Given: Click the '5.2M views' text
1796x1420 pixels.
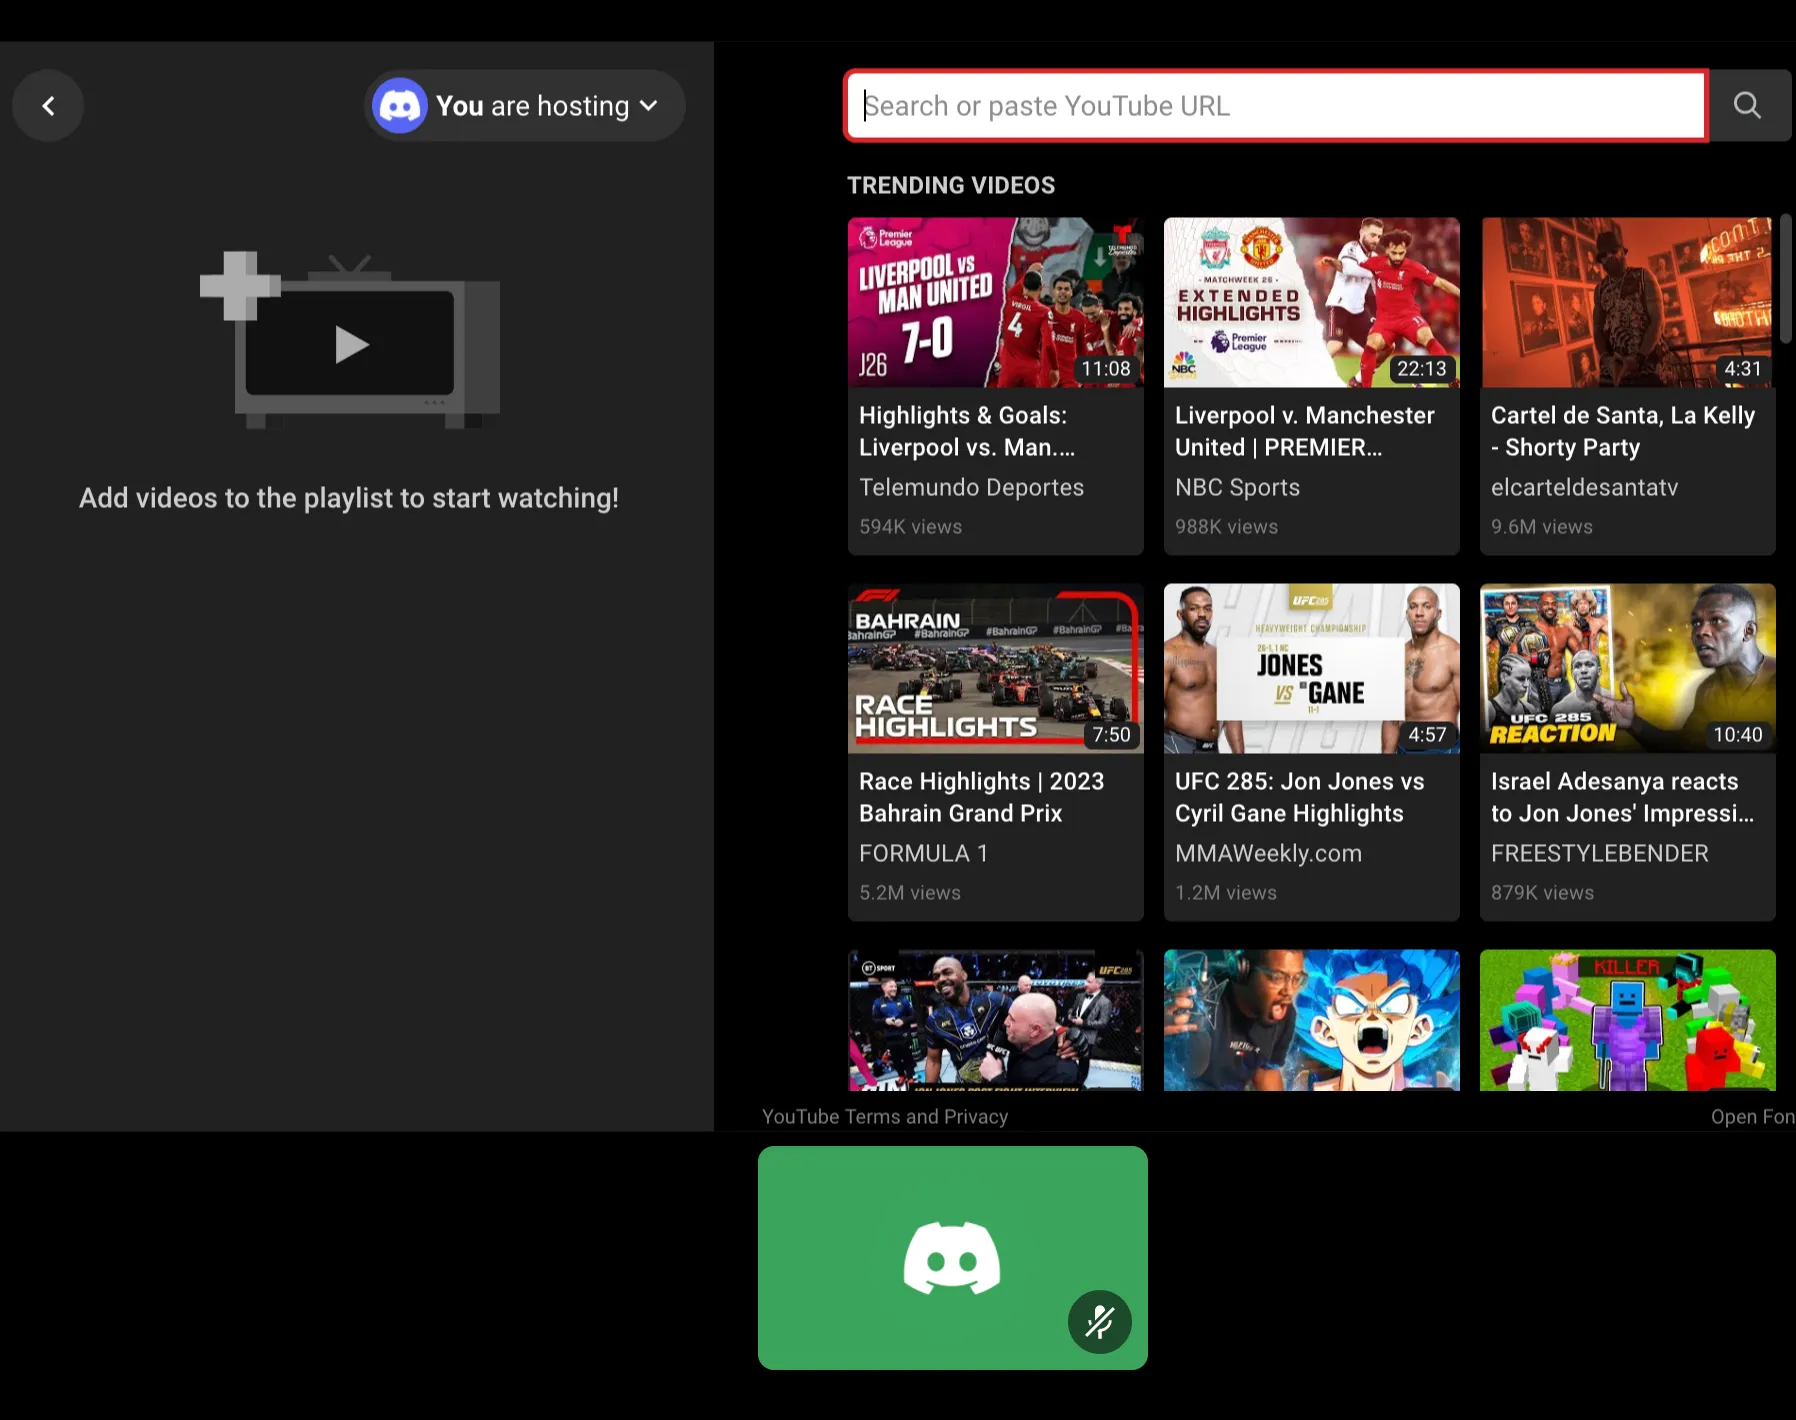Looking at the screenshot, I should pyautogui.click(x=910, y=893).
